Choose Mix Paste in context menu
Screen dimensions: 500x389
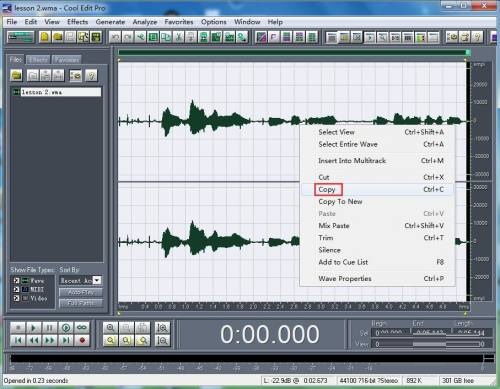(378, 226)
